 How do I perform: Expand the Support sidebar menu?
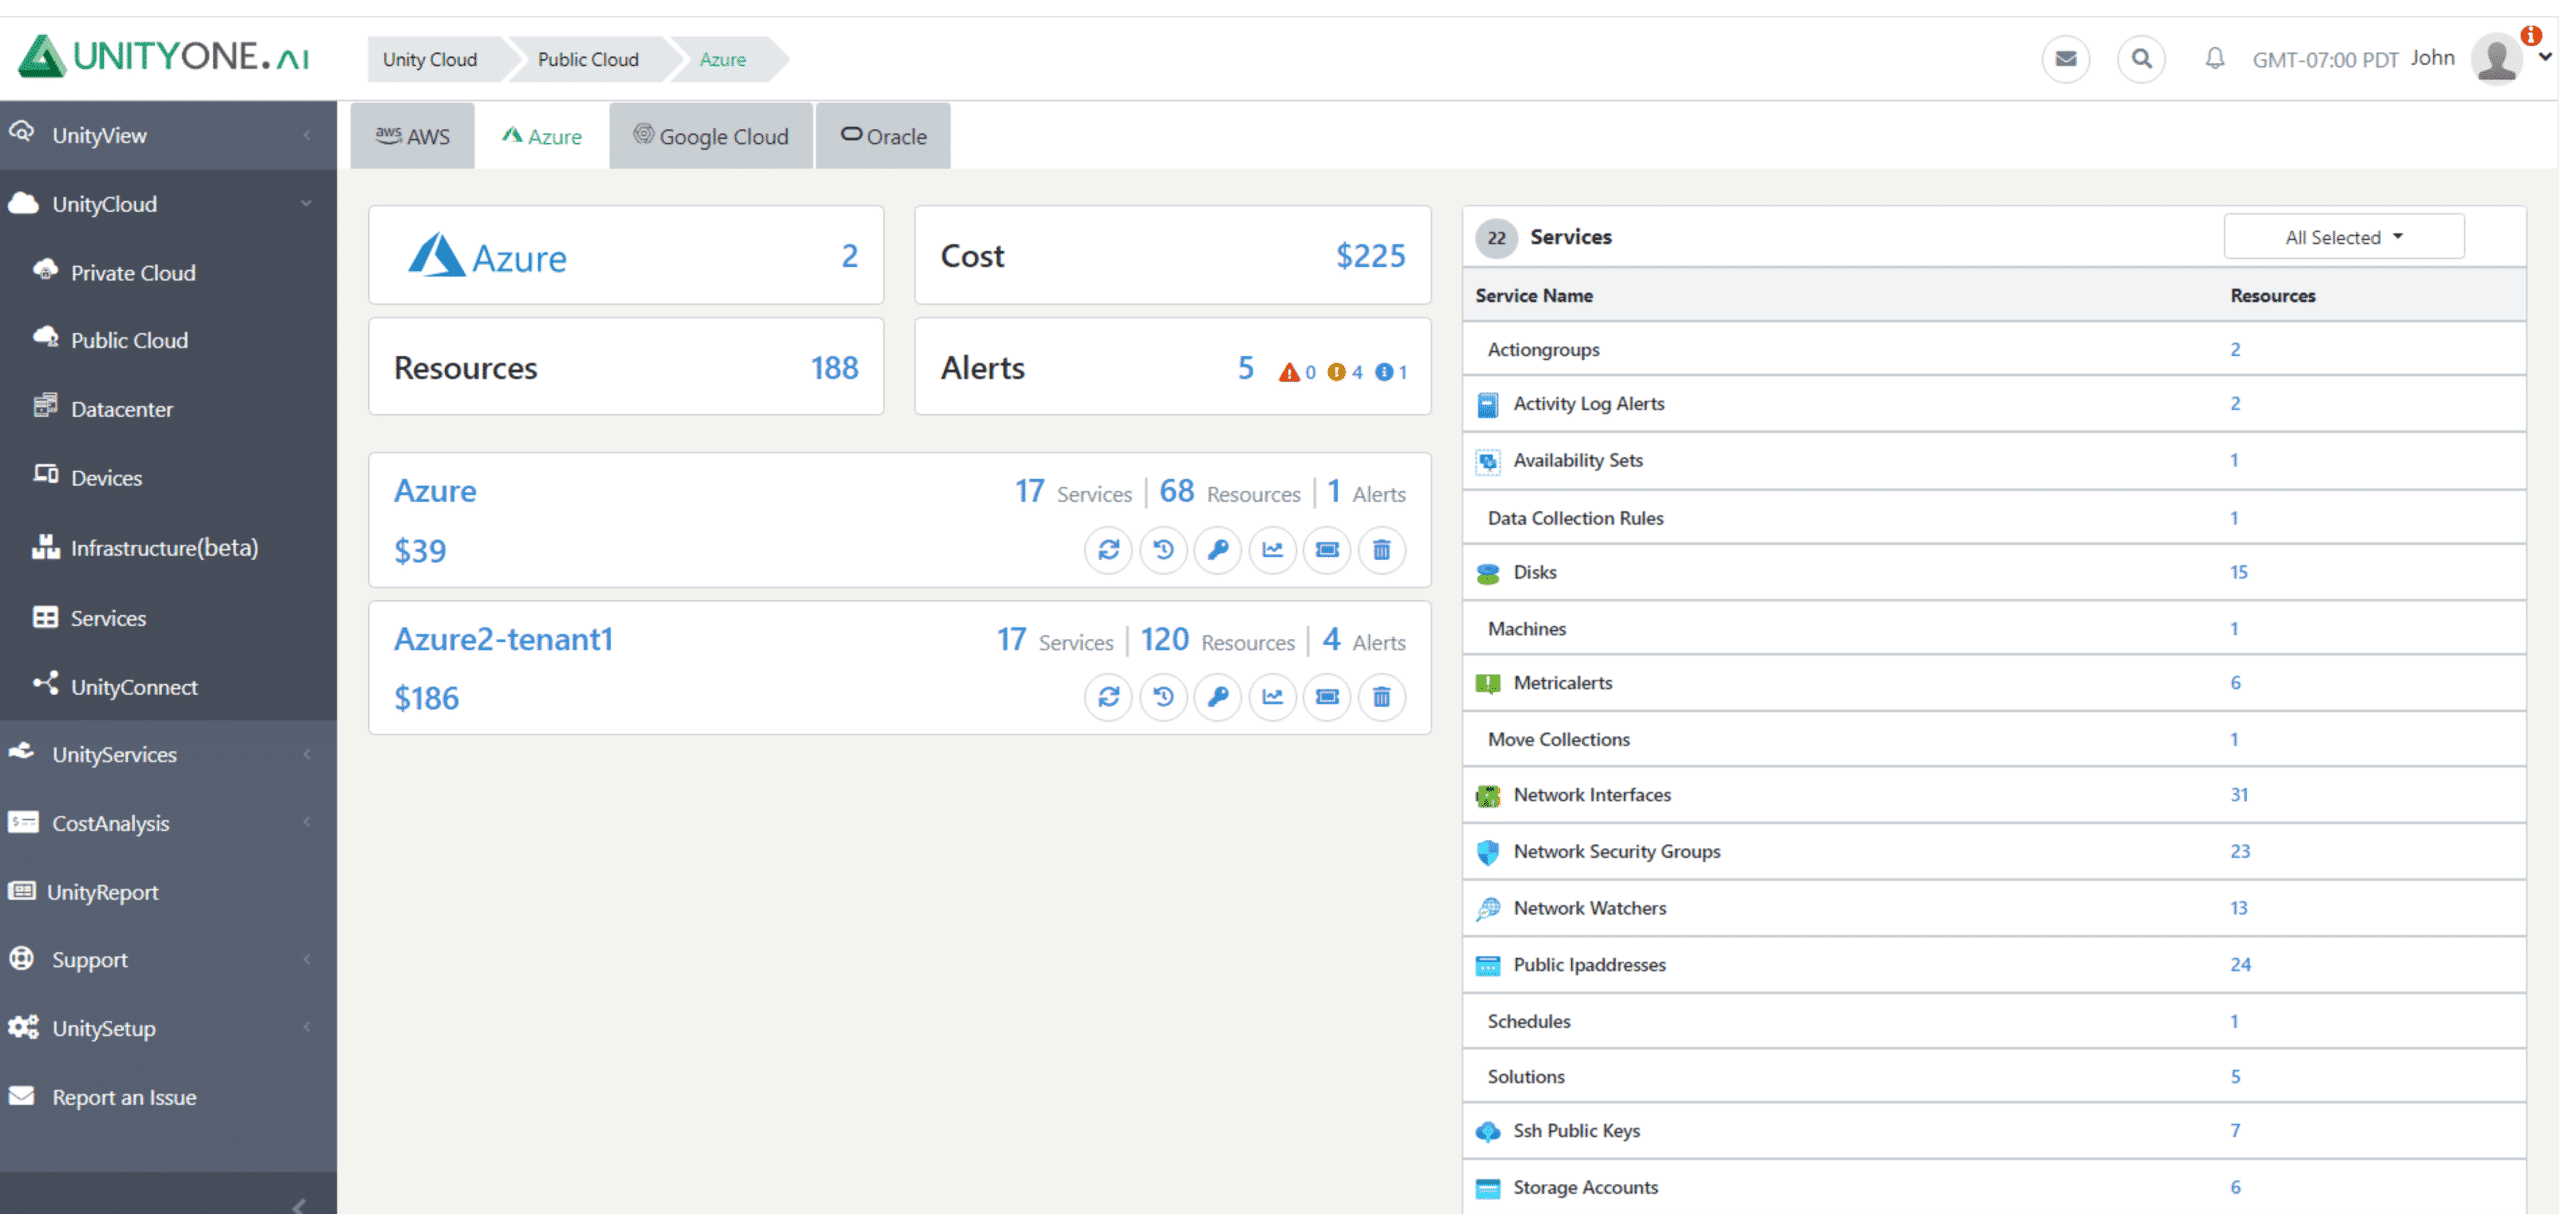[x=168, y=960]
